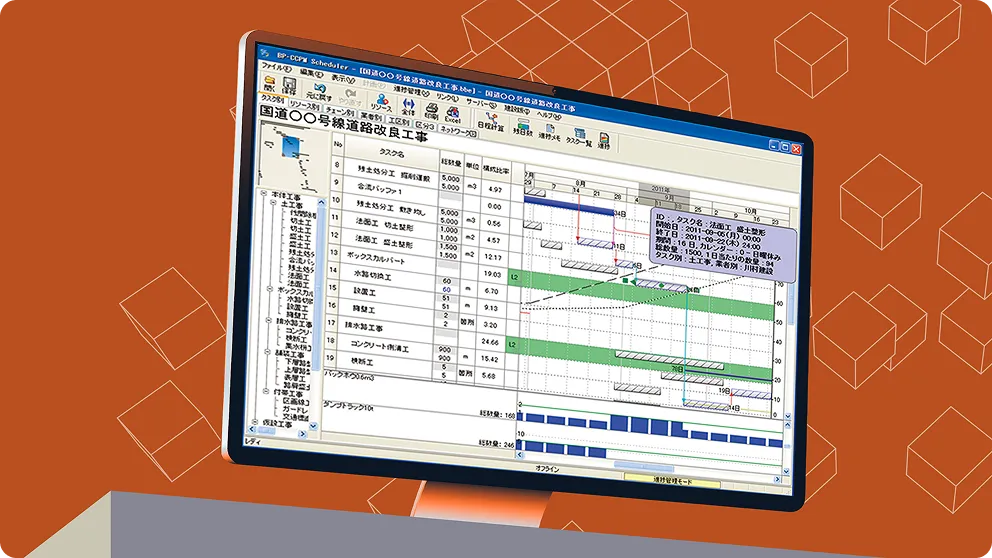The width and height of the screenshot is (992, 558).
Task: Click the blue summary bar in Gantt
Action: (x=565, y=203)
